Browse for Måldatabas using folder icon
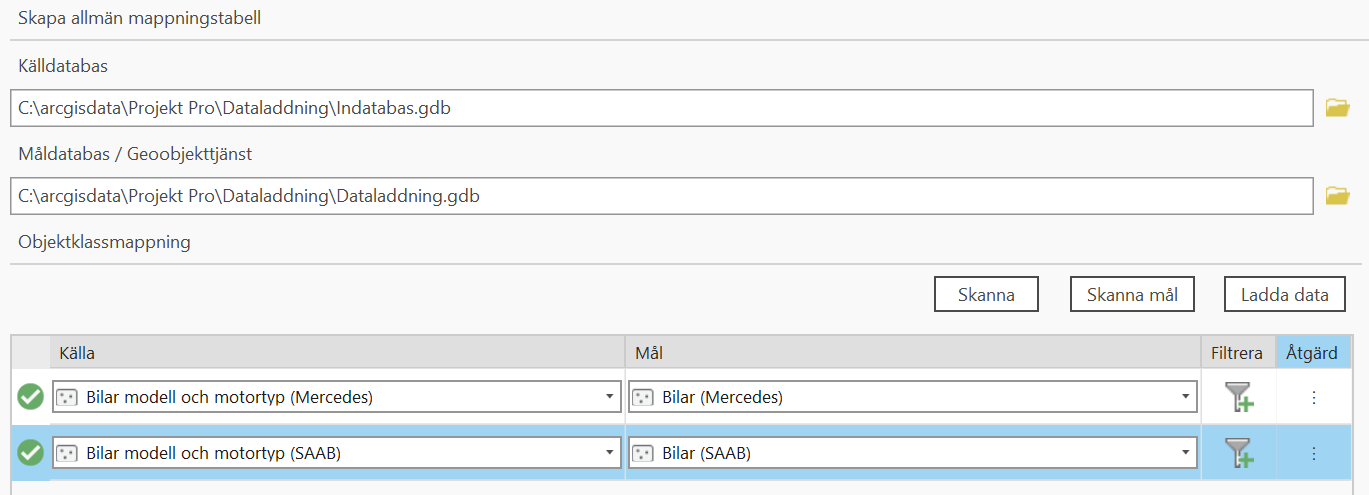1369x495 pixels. click(x=1337, y=196)
